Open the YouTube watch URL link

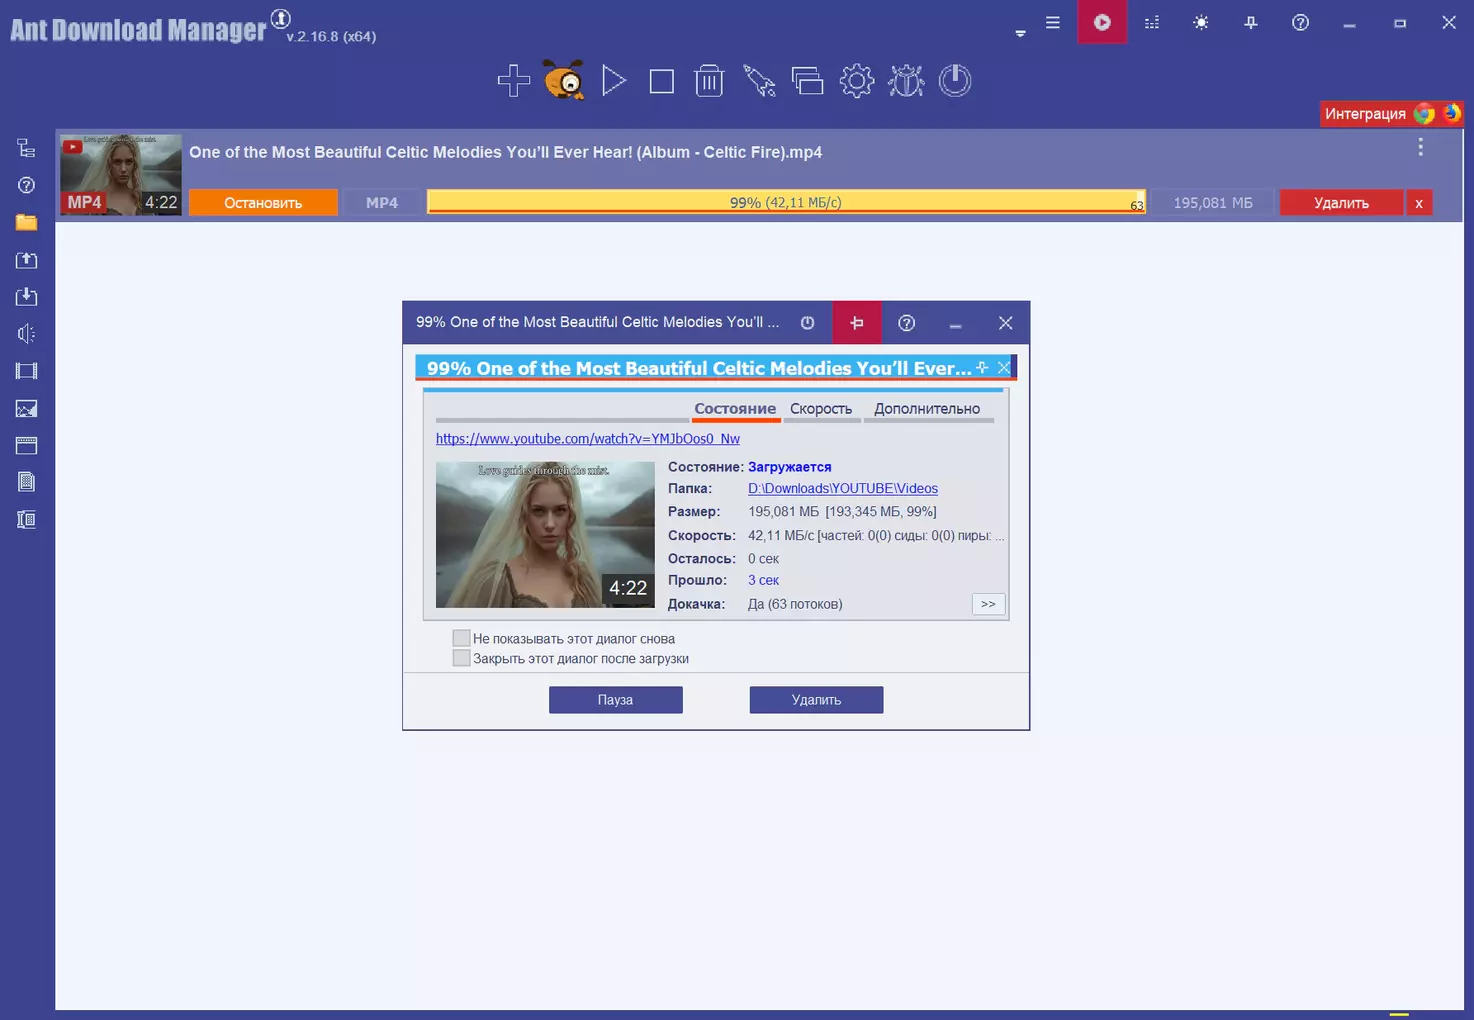pos(588,439)
